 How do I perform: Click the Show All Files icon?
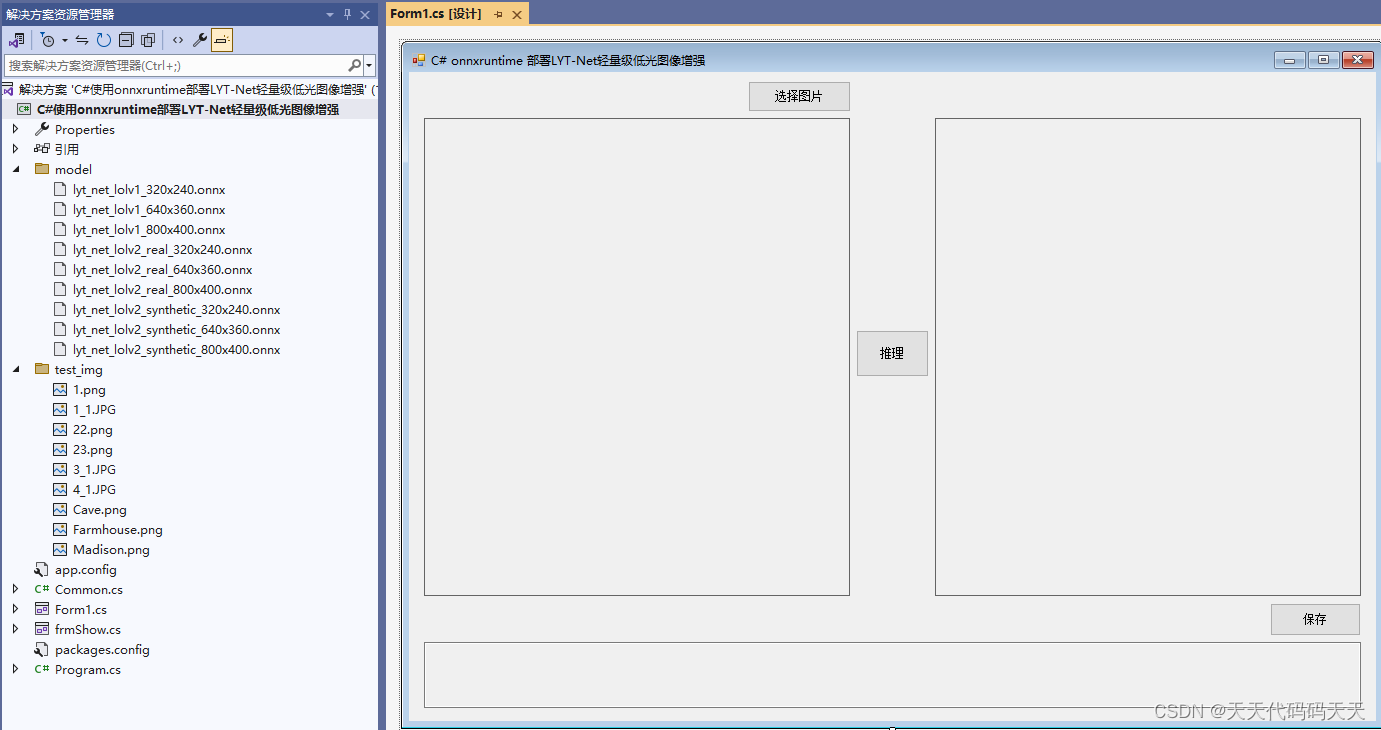(148, 39)
